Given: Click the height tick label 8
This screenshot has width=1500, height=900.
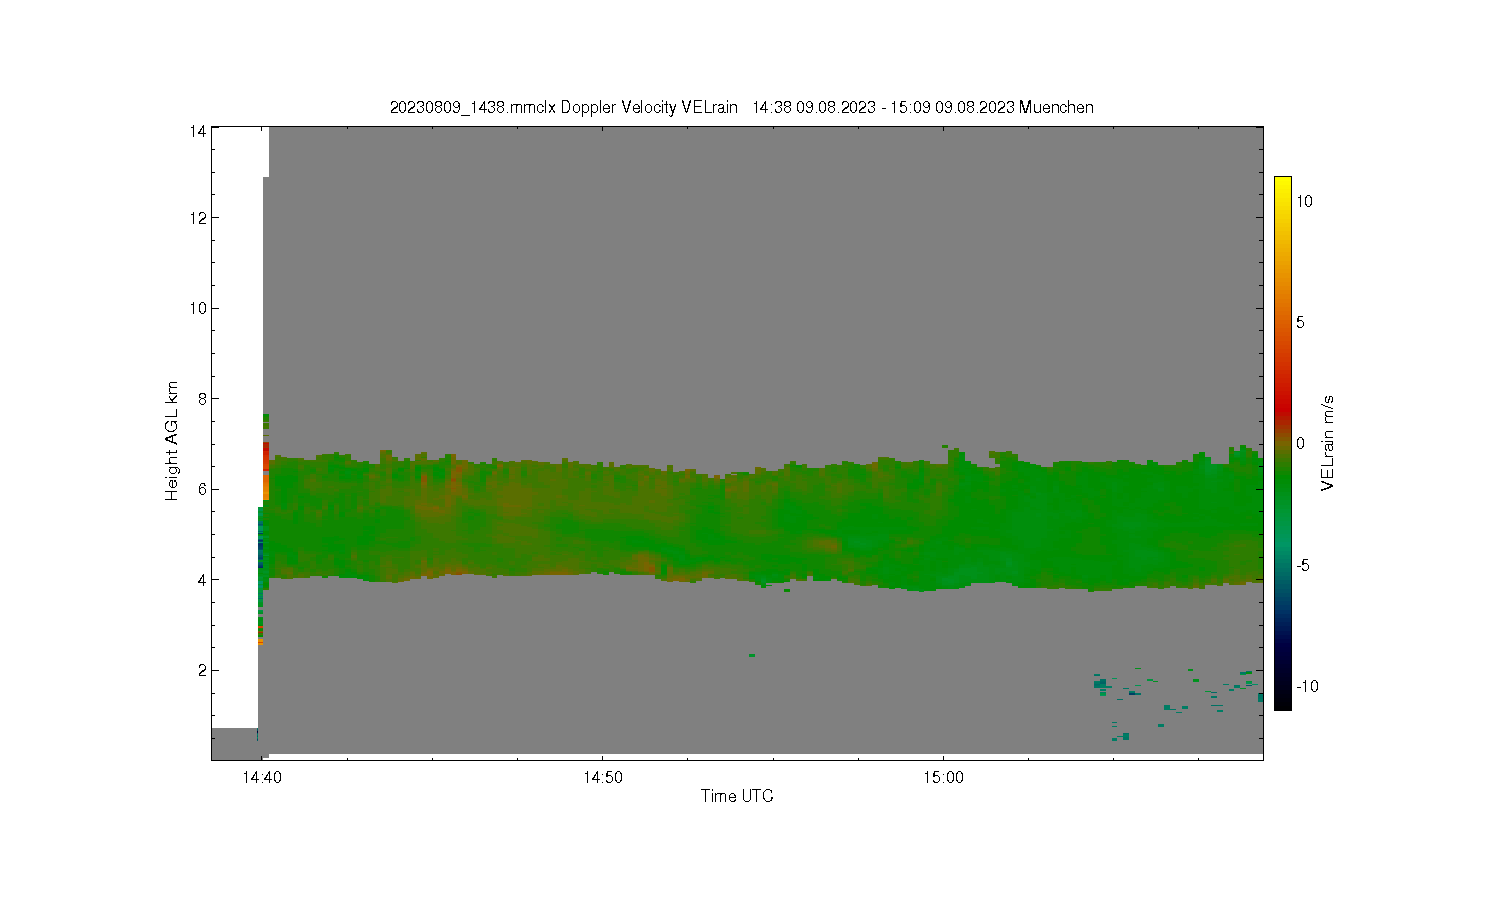Looking at the screenshot, I should click(202, 399).
